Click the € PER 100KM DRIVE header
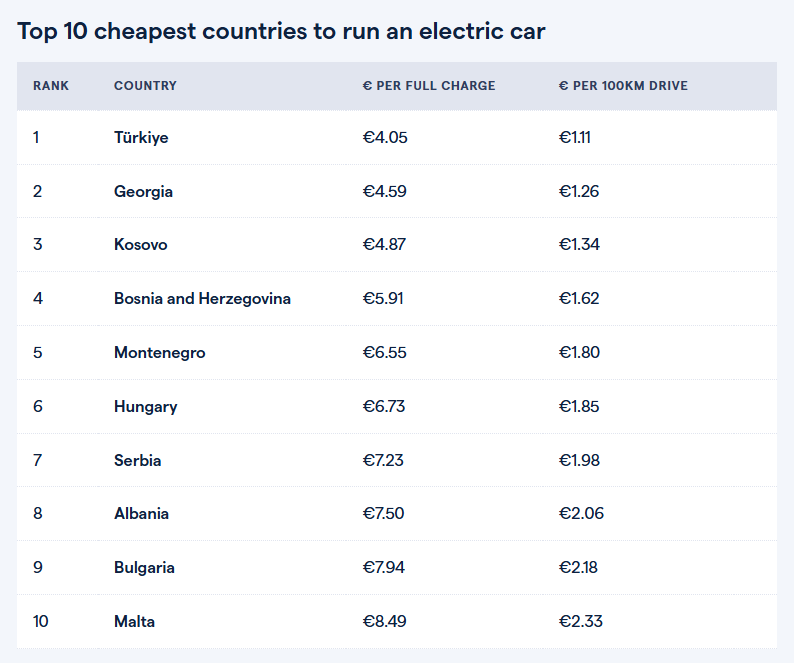Image resolution: width=794 pixels, height=663 pixels. pyautogui.click(x=623, y=86)
